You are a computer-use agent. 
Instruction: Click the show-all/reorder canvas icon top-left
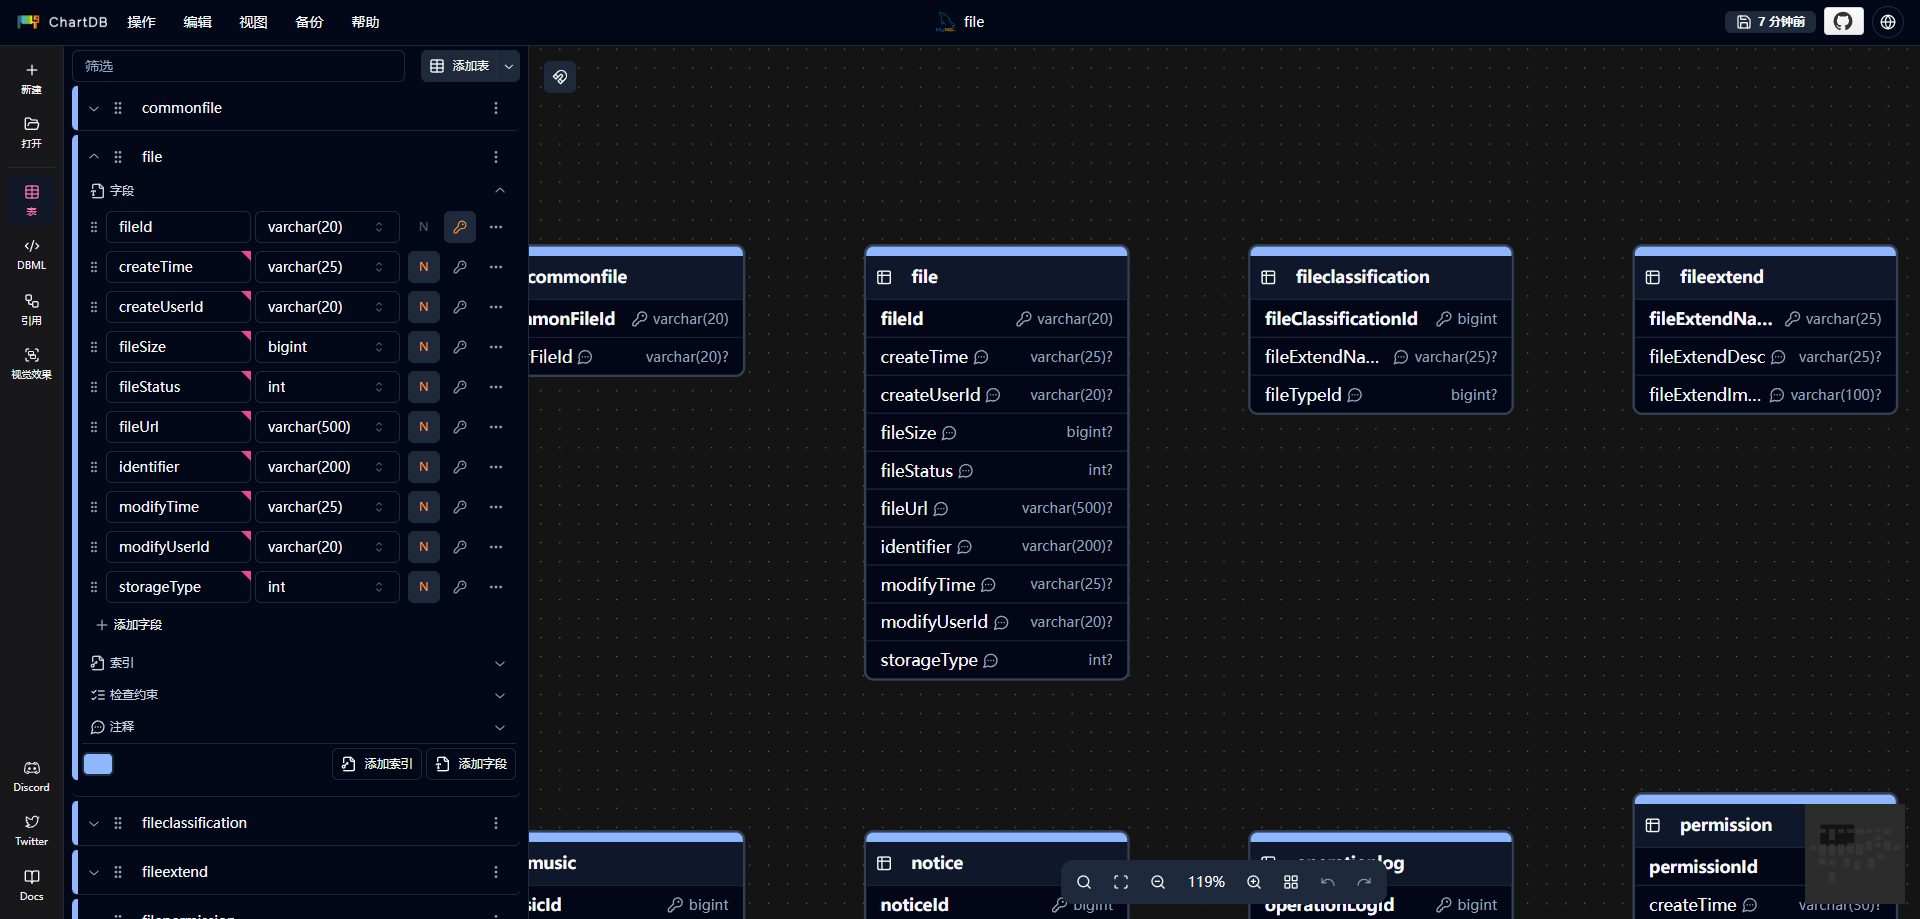pos(560,77)
